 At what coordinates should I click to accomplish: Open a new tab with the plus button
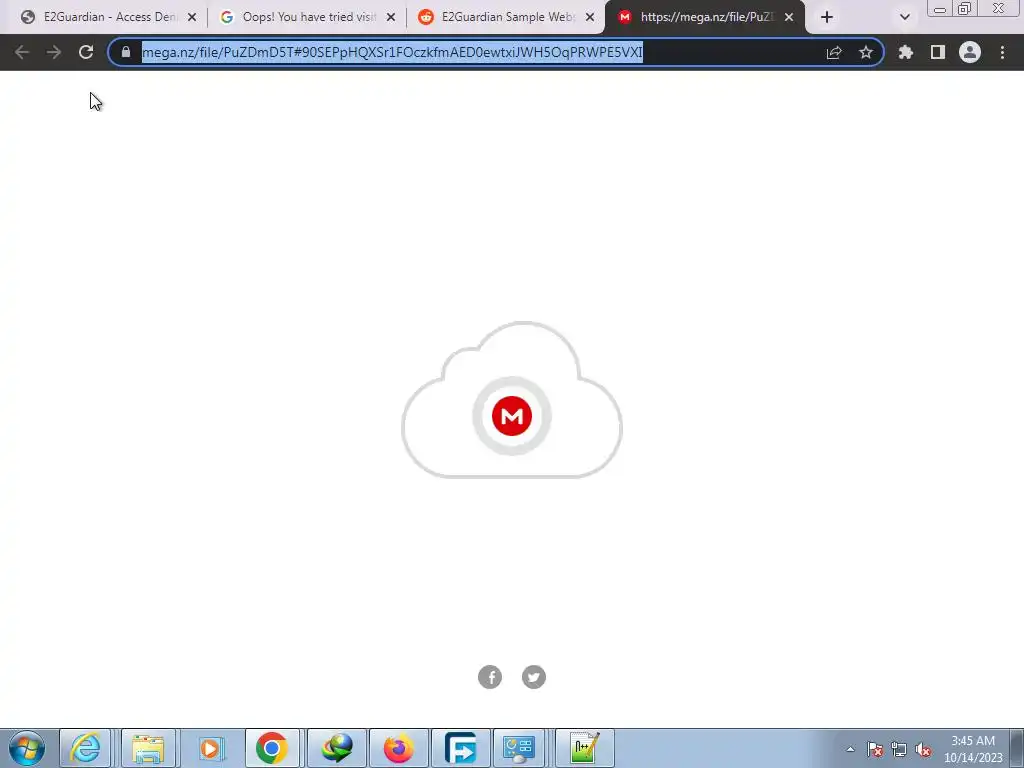(x=827, y=18)
